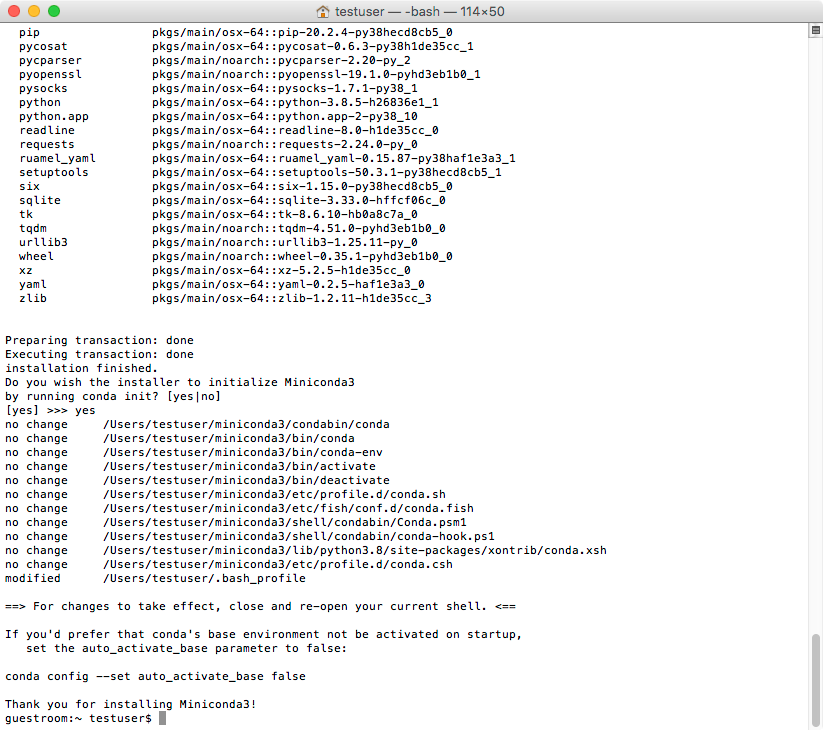Click the shell/condabin/Conda.psm1 path line
823x730 pixels.
285,522
